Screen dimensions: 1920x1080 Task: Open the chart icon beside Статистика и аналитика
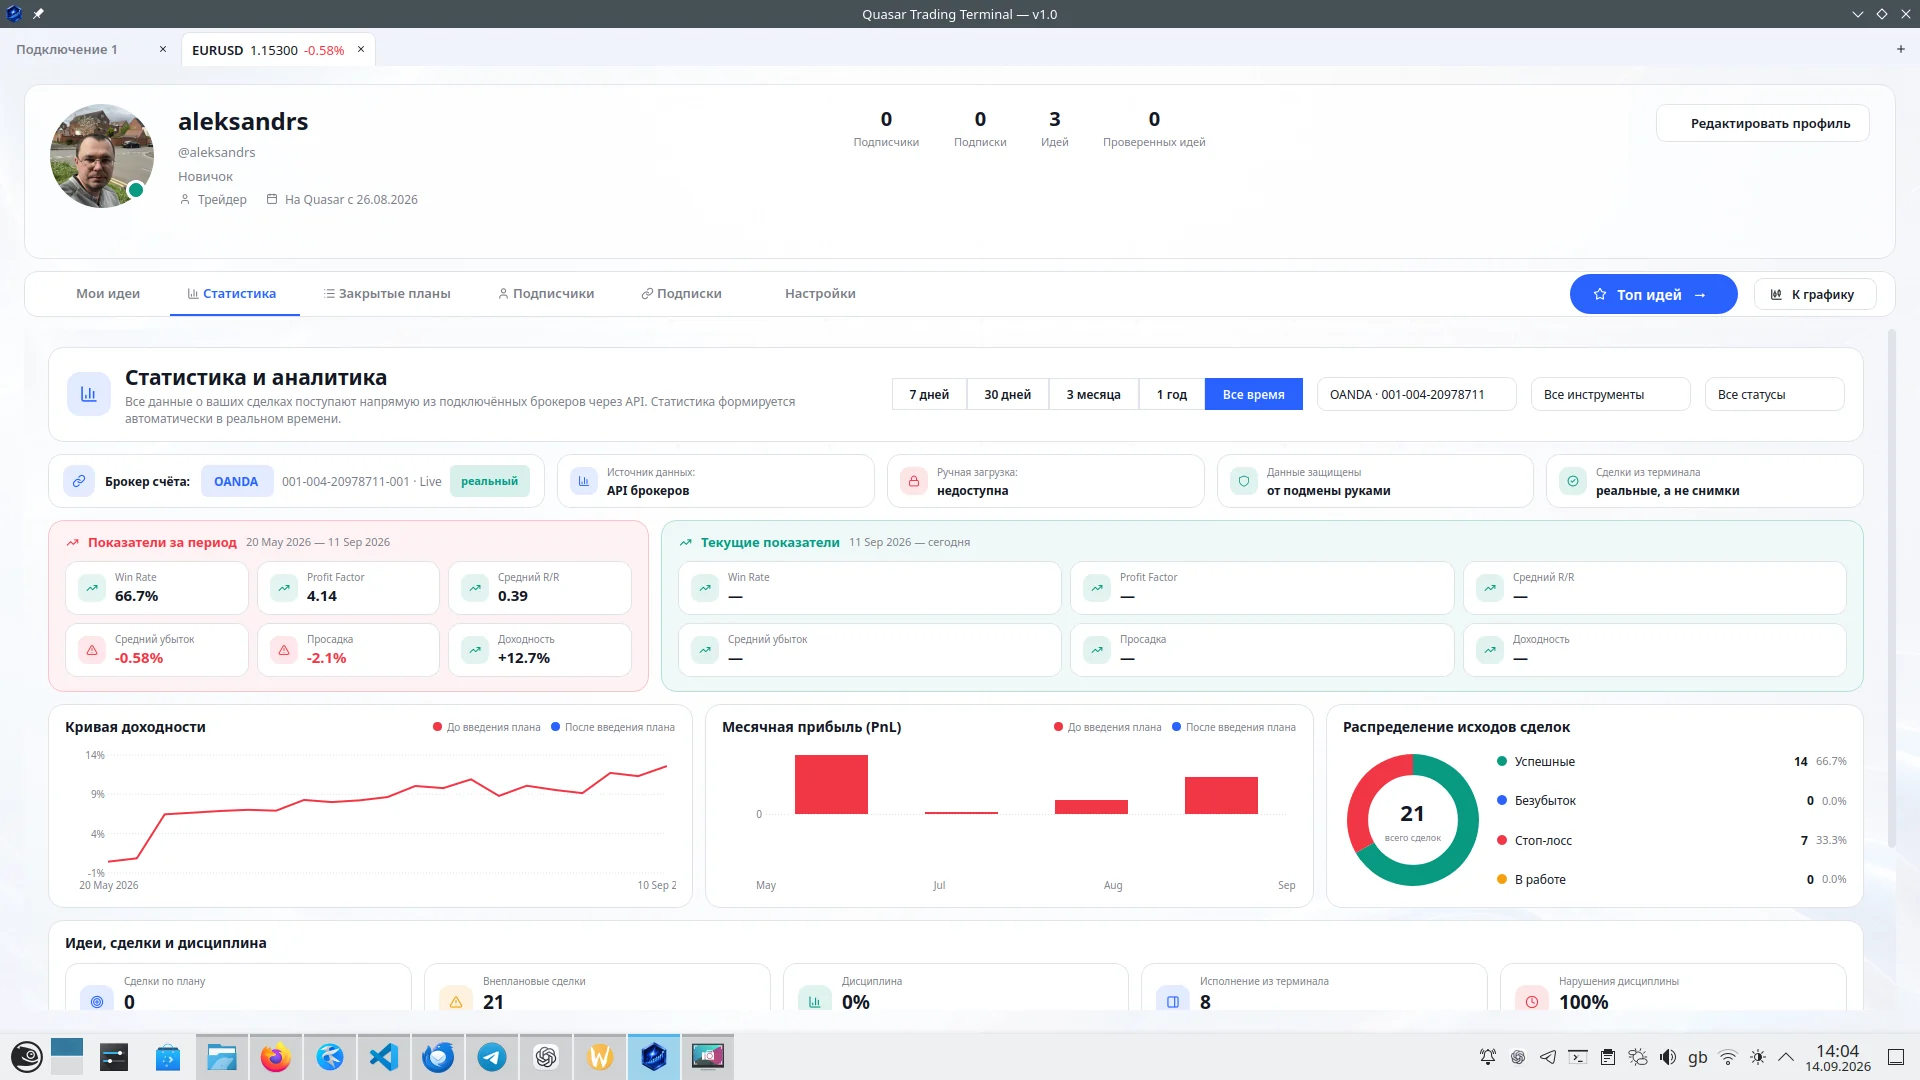[x=88, y=394]
